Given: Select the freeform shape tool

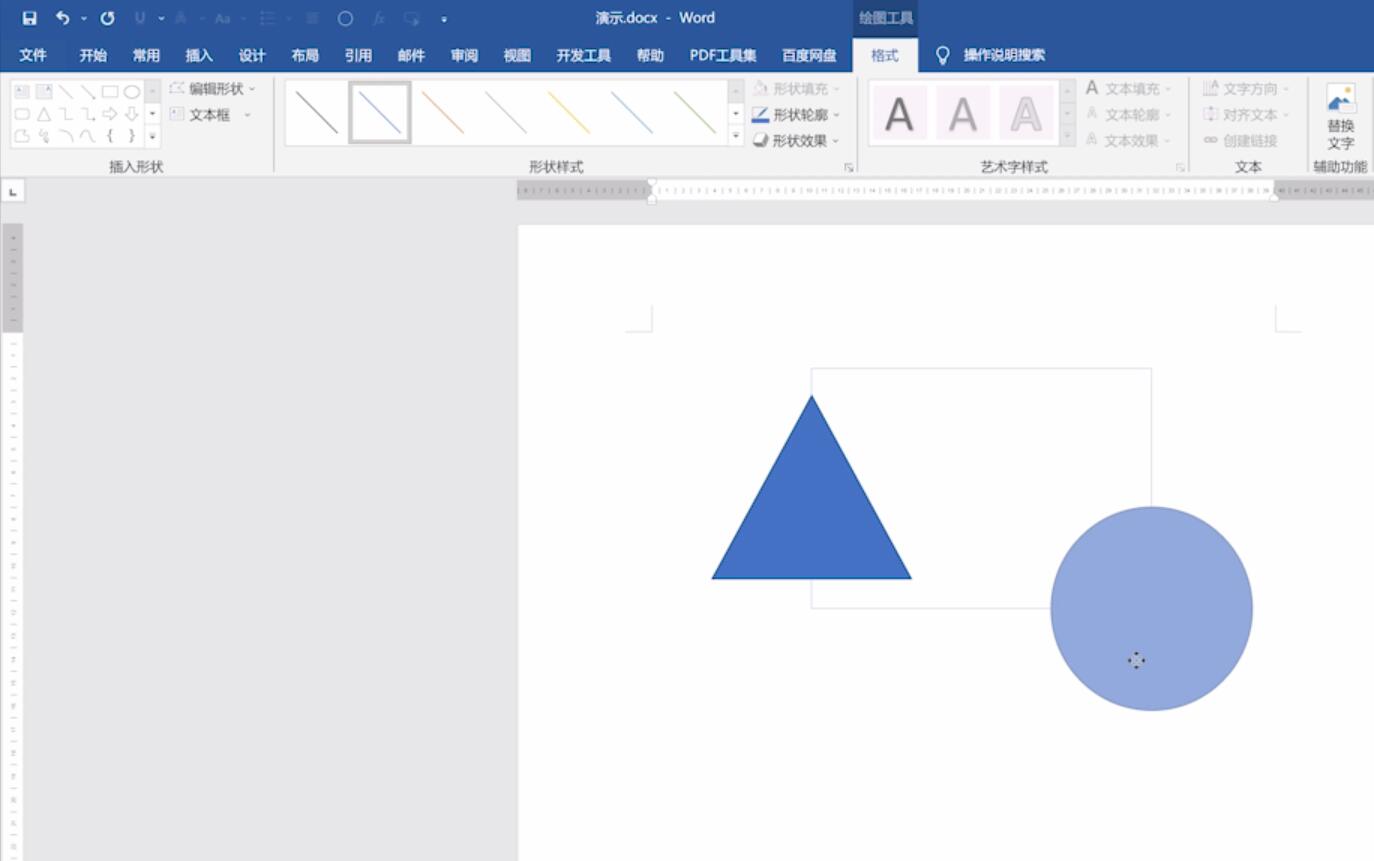Looking at the screenshot, I should (x=22, y=136).
